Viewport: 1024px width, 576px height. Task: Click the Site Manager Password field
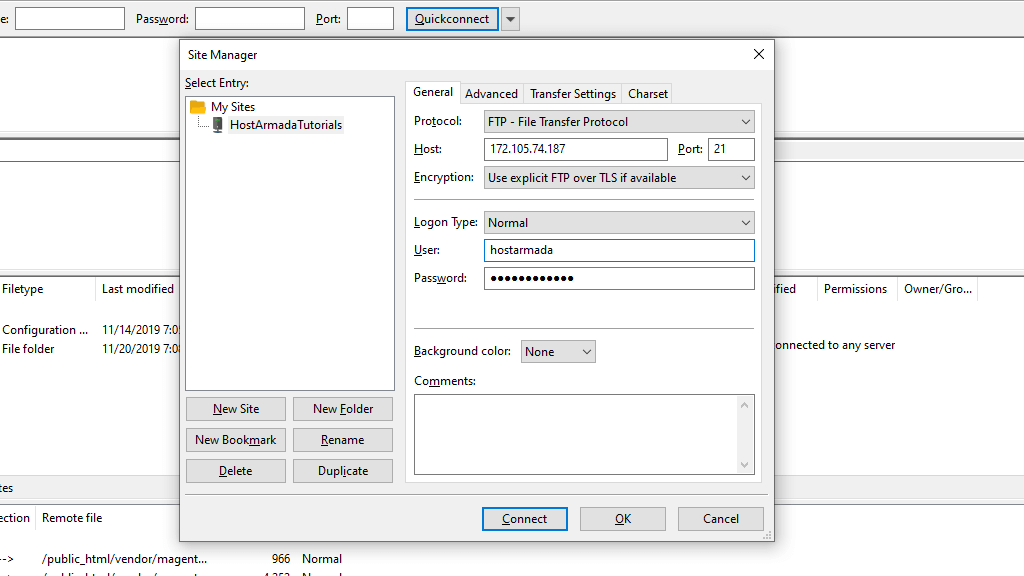tap(619, 278)
